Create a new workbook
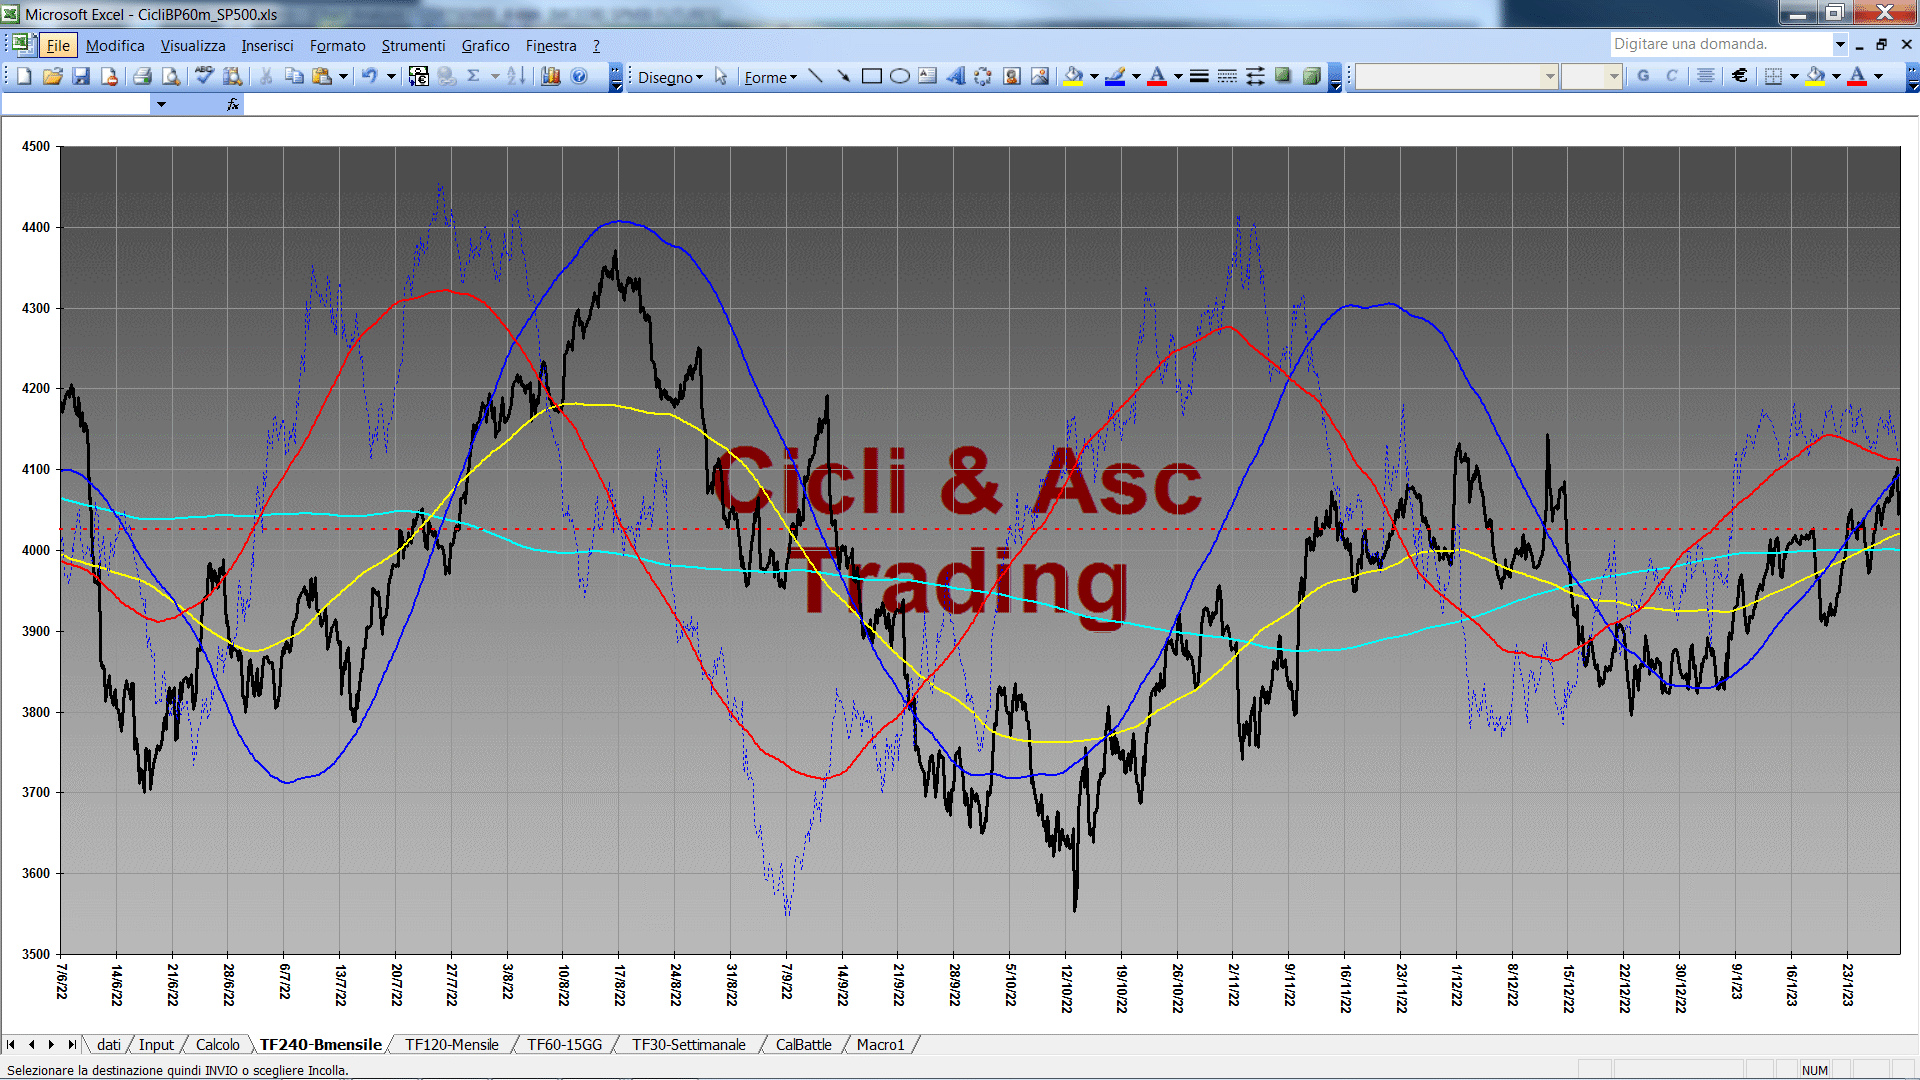The height and width of the screenshot is (1080, 1920). click(24, 76)
